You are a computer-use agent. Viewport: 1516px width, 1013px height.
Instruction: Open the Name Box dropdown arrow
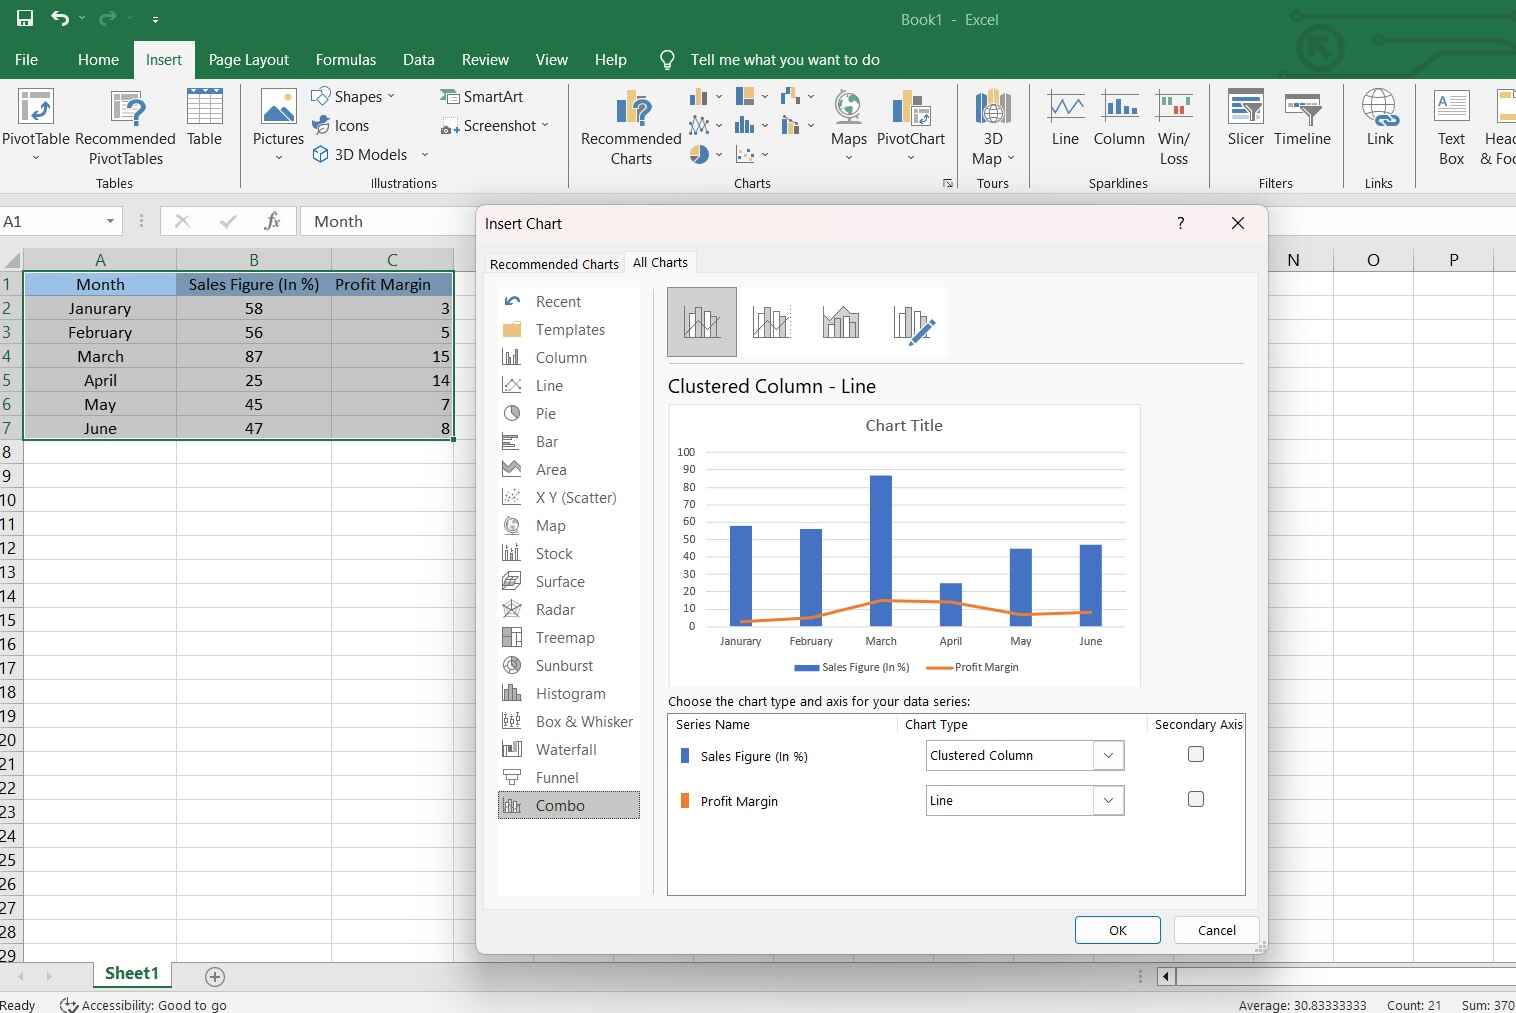[110, 221]
